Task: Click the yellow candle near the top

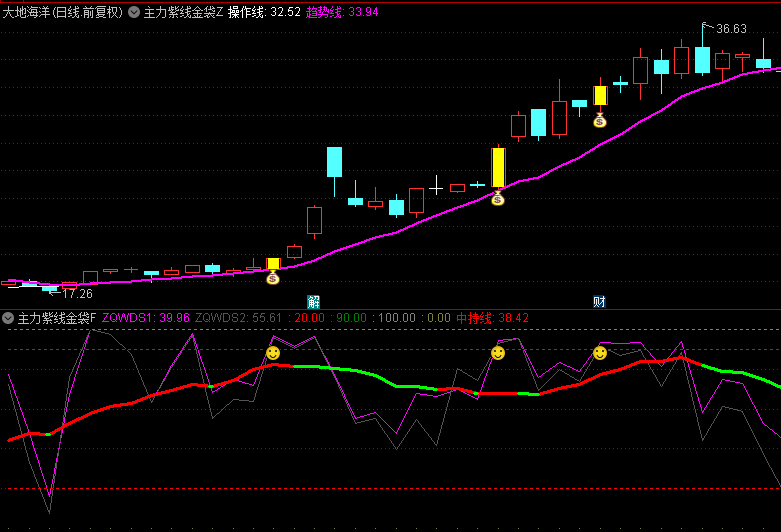Action: pos(600,95)
